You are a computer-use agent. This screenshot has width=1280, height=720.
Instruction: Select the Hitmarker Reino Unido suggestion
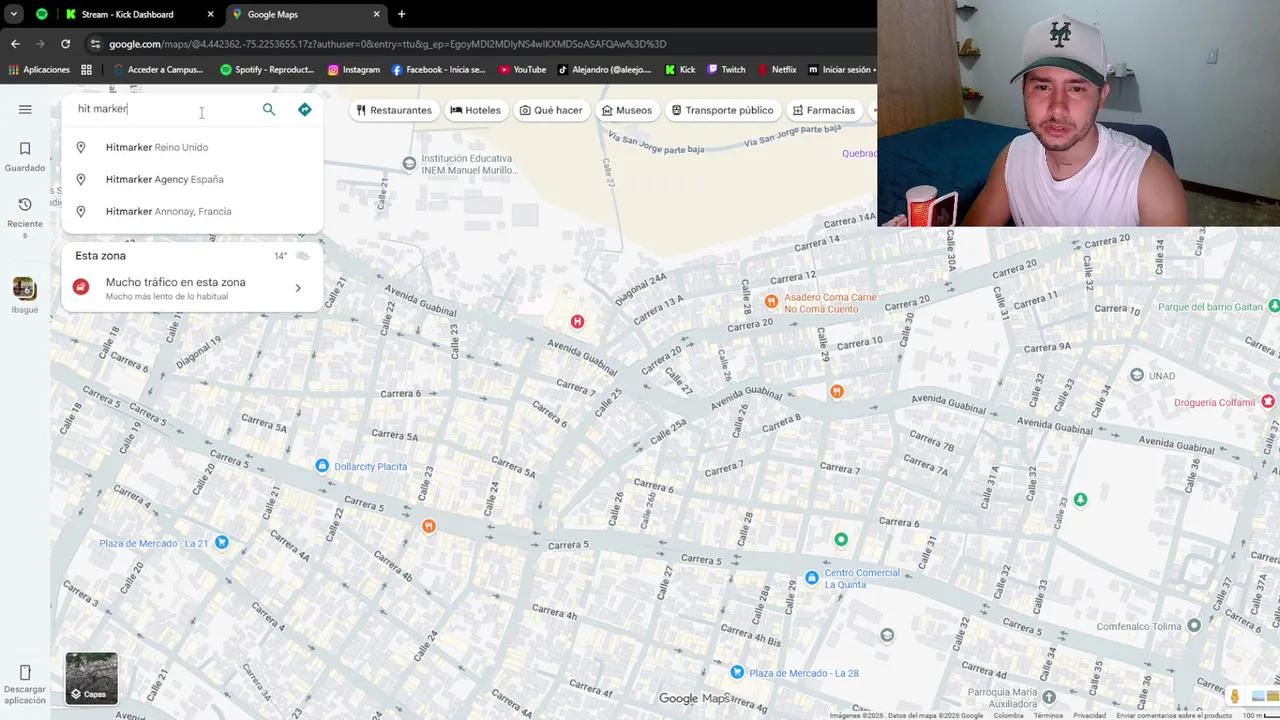pos(192,147)
